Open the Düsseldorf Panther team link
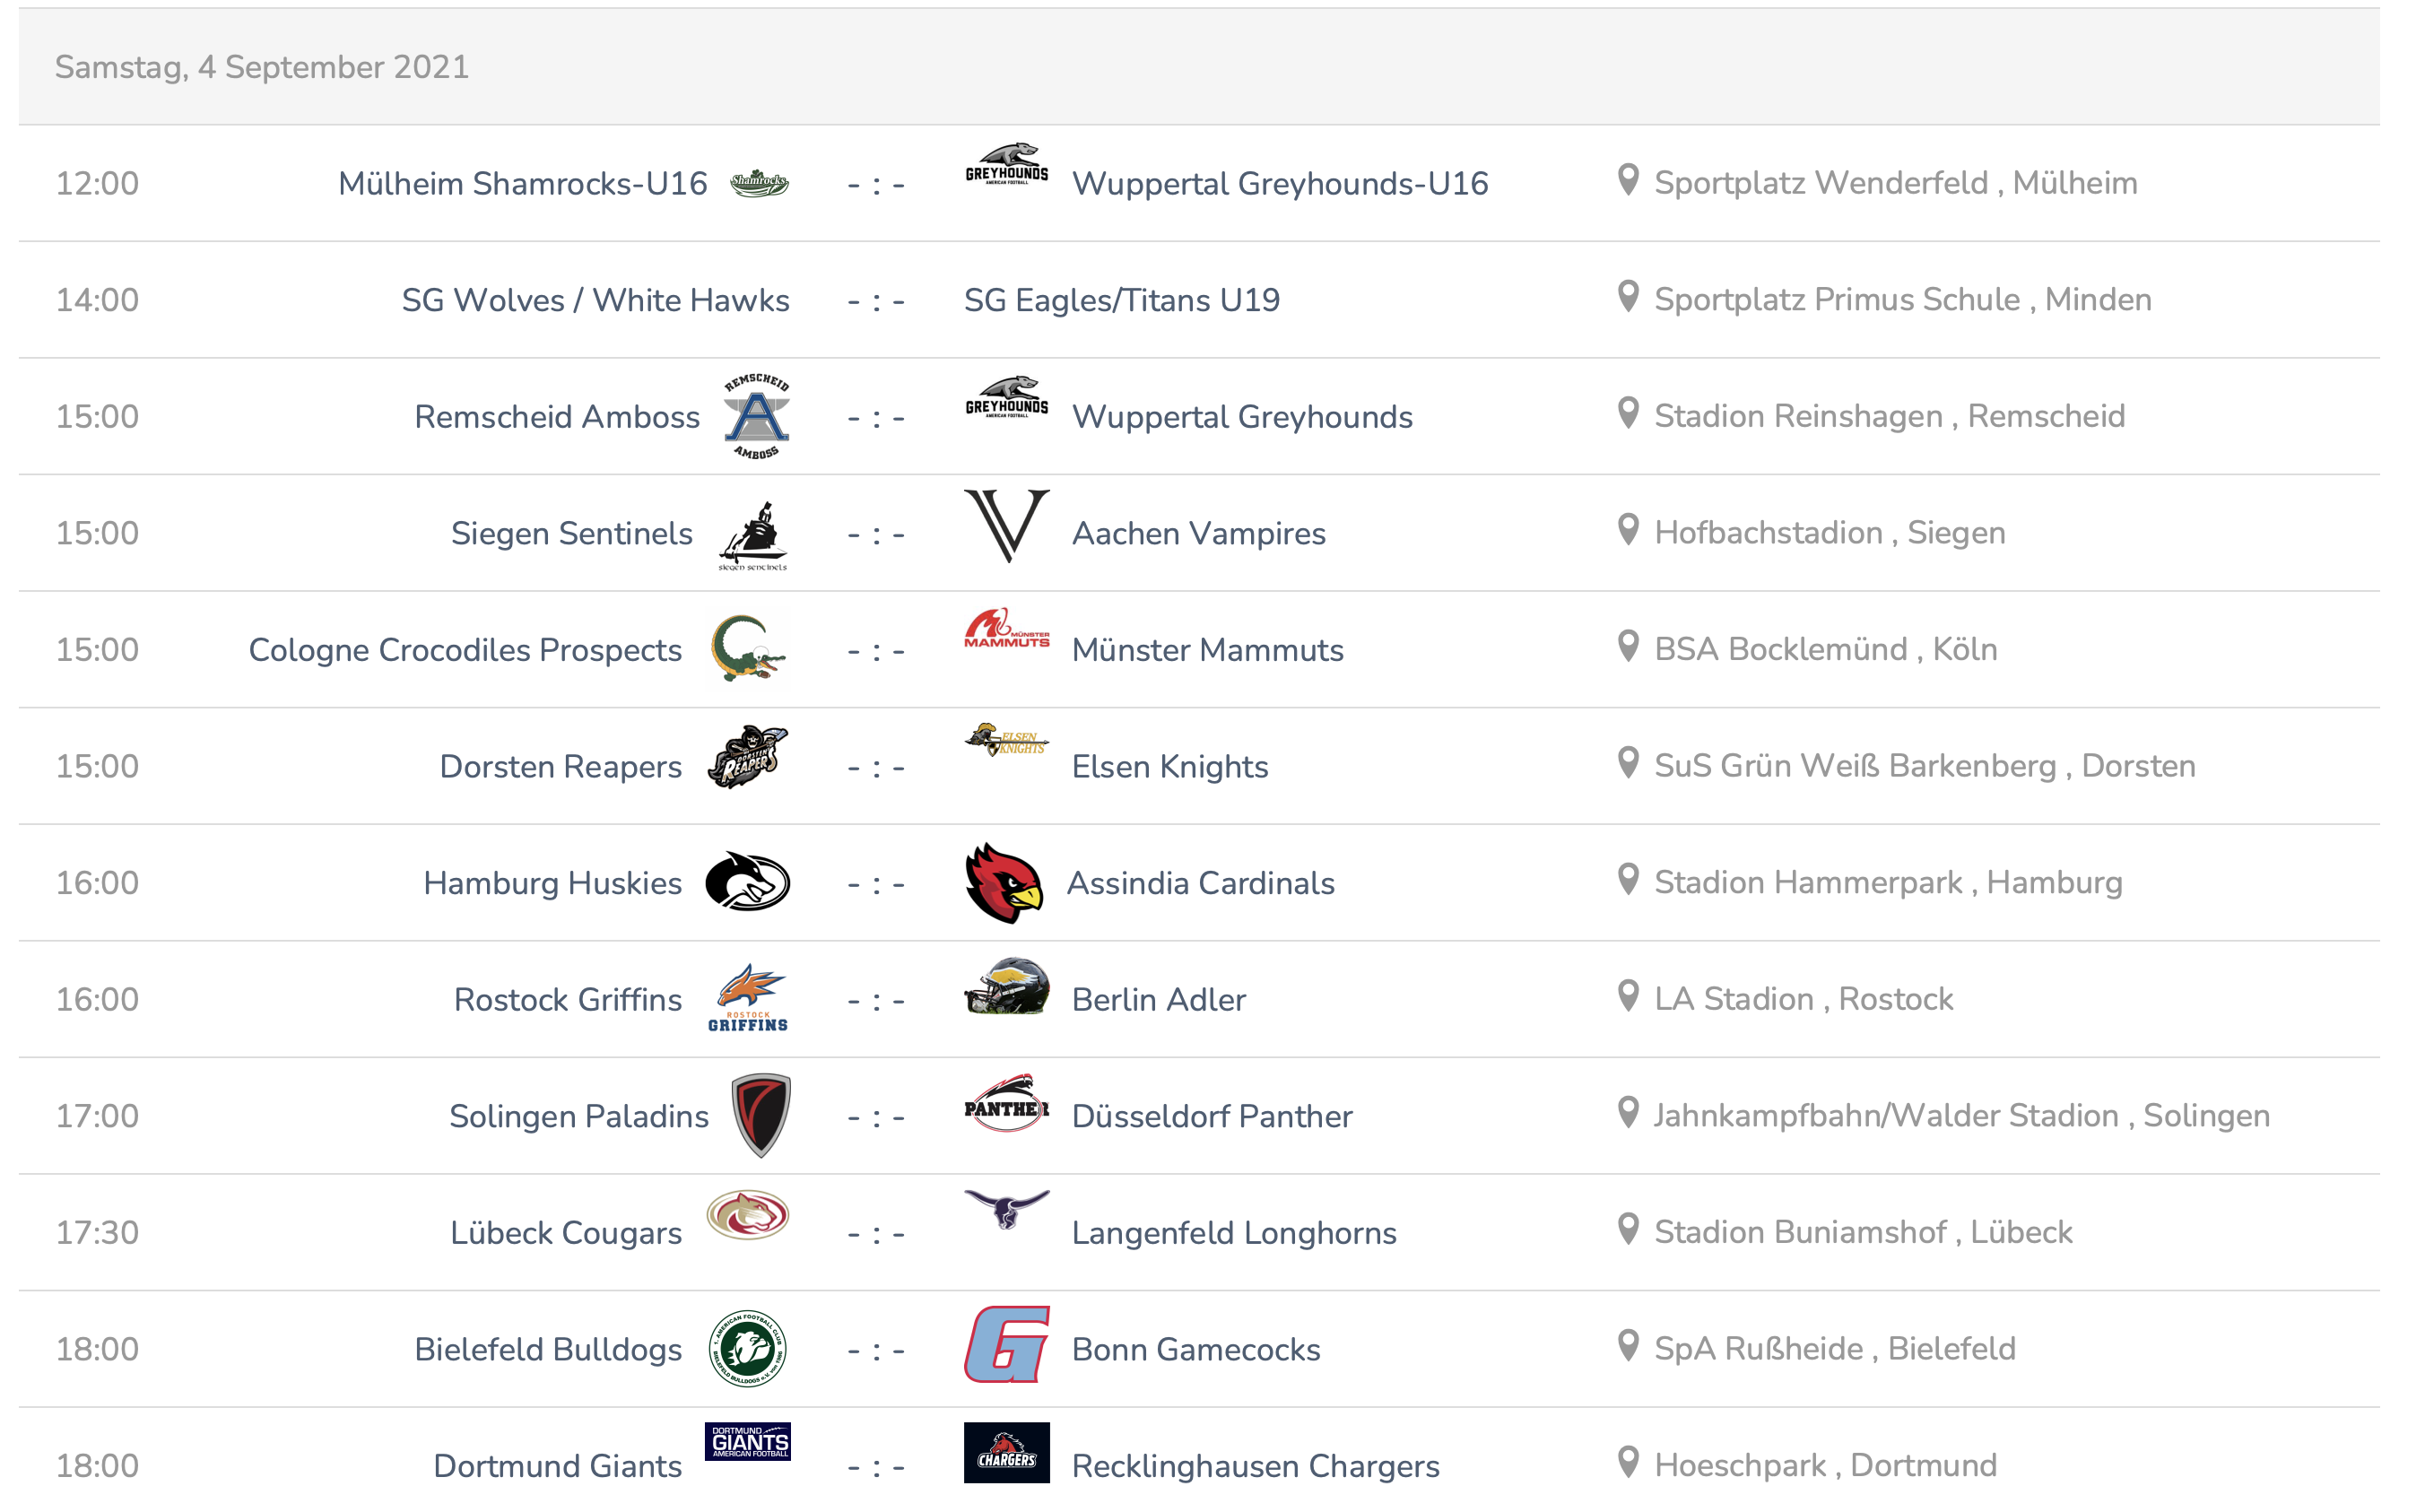Viewport: 2425px width, 1512px height. click(1211, 1116)
